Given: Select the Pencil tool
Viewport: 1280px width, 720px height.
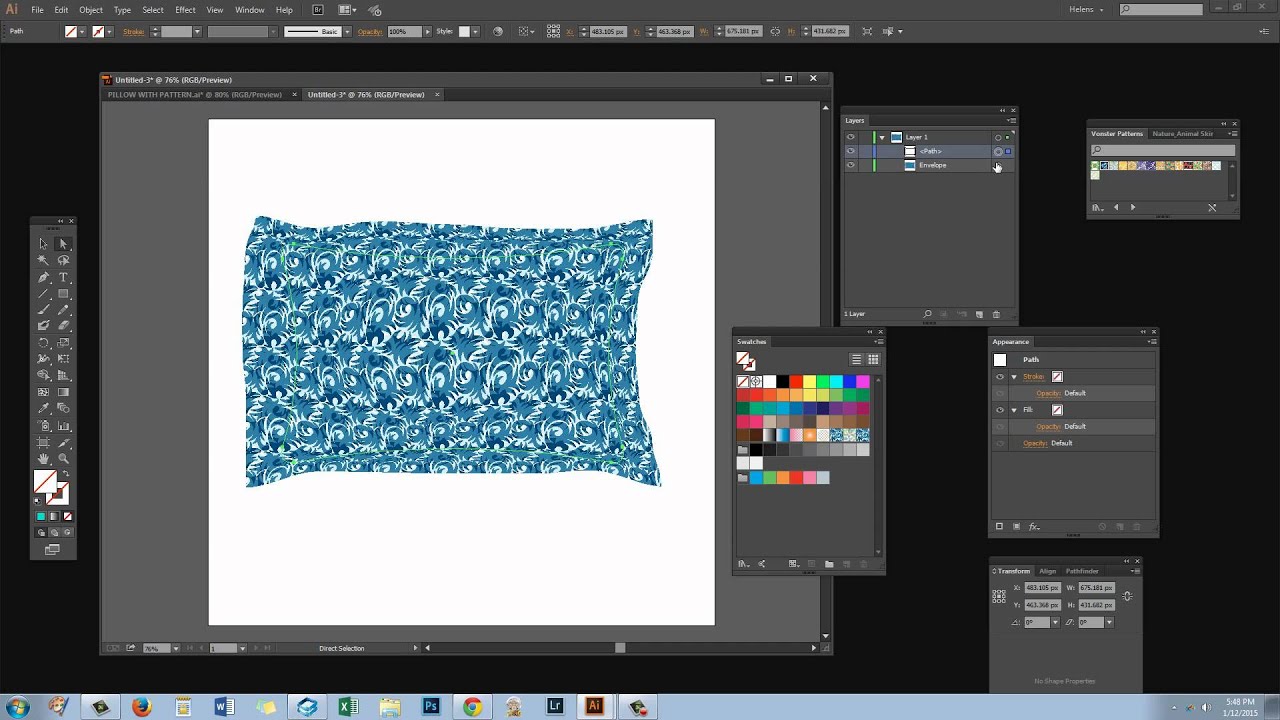Looking at the screenshot, I should click(63, 309).
